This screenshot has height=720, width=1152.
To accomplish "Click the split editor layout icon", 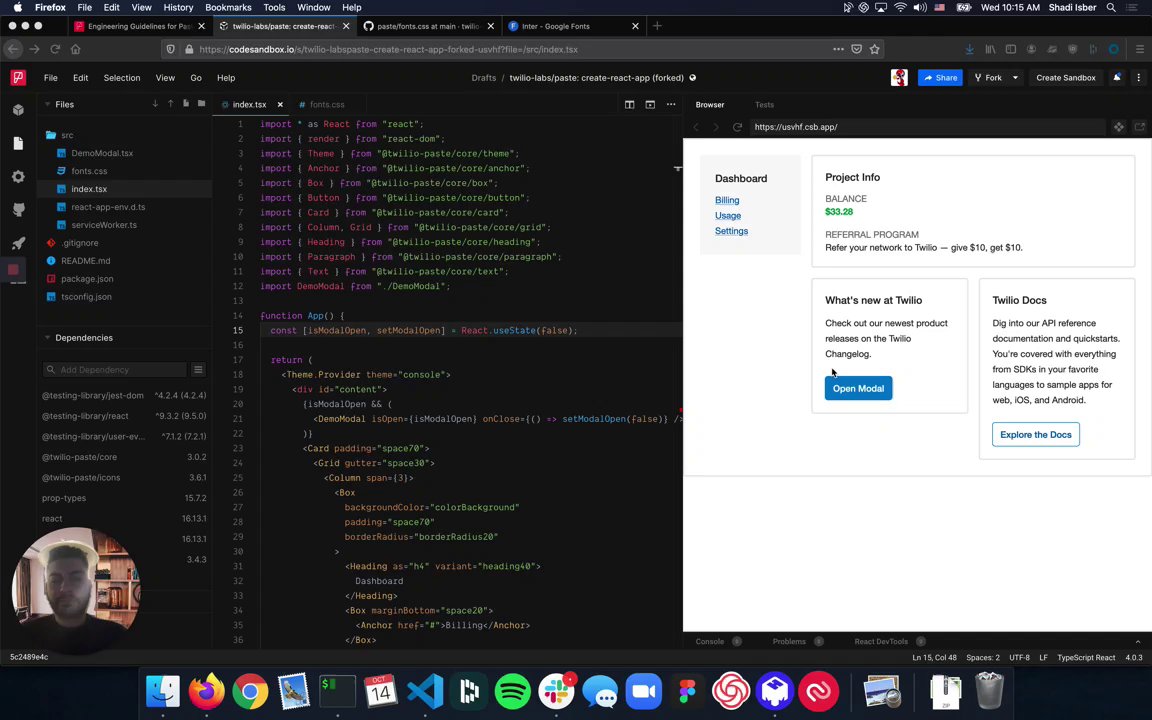I will click(630, 104).
